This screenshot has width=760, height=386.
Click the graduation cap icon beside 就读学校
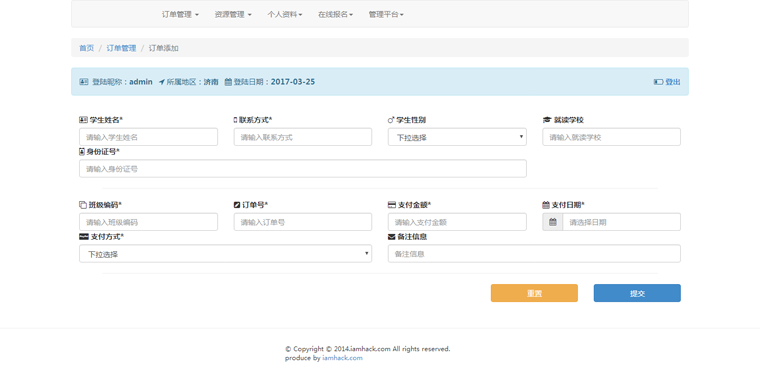pos(547,120)
